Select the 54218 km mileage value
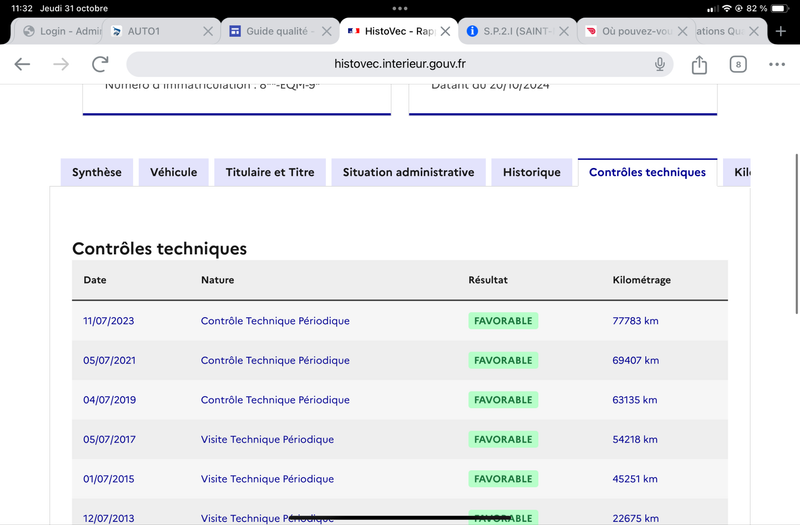 (x=635, y=439)
